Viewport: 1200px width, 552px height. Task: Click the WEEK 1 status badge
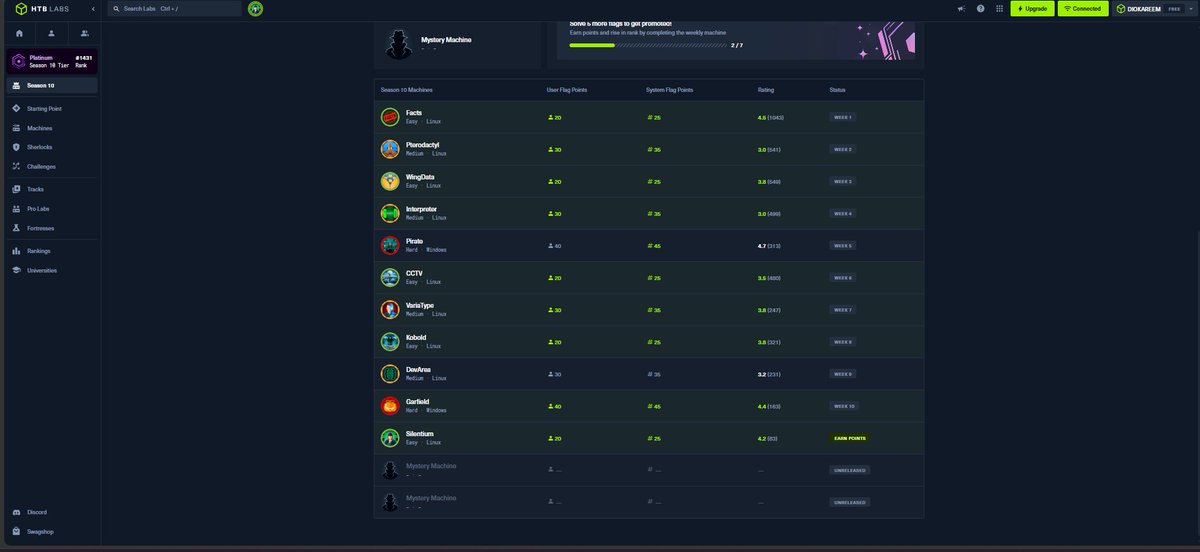pos(843,117)
